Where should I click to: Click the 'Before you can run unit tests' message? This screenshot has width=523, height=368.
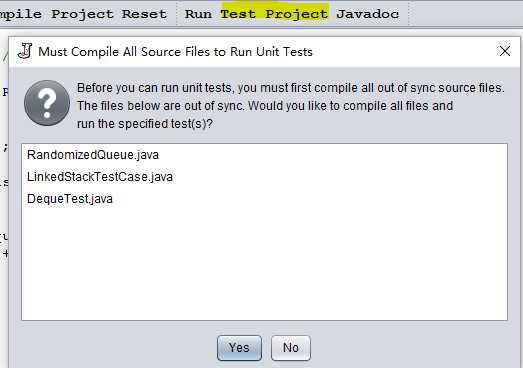pyautogui.click(x=290, y=88)
